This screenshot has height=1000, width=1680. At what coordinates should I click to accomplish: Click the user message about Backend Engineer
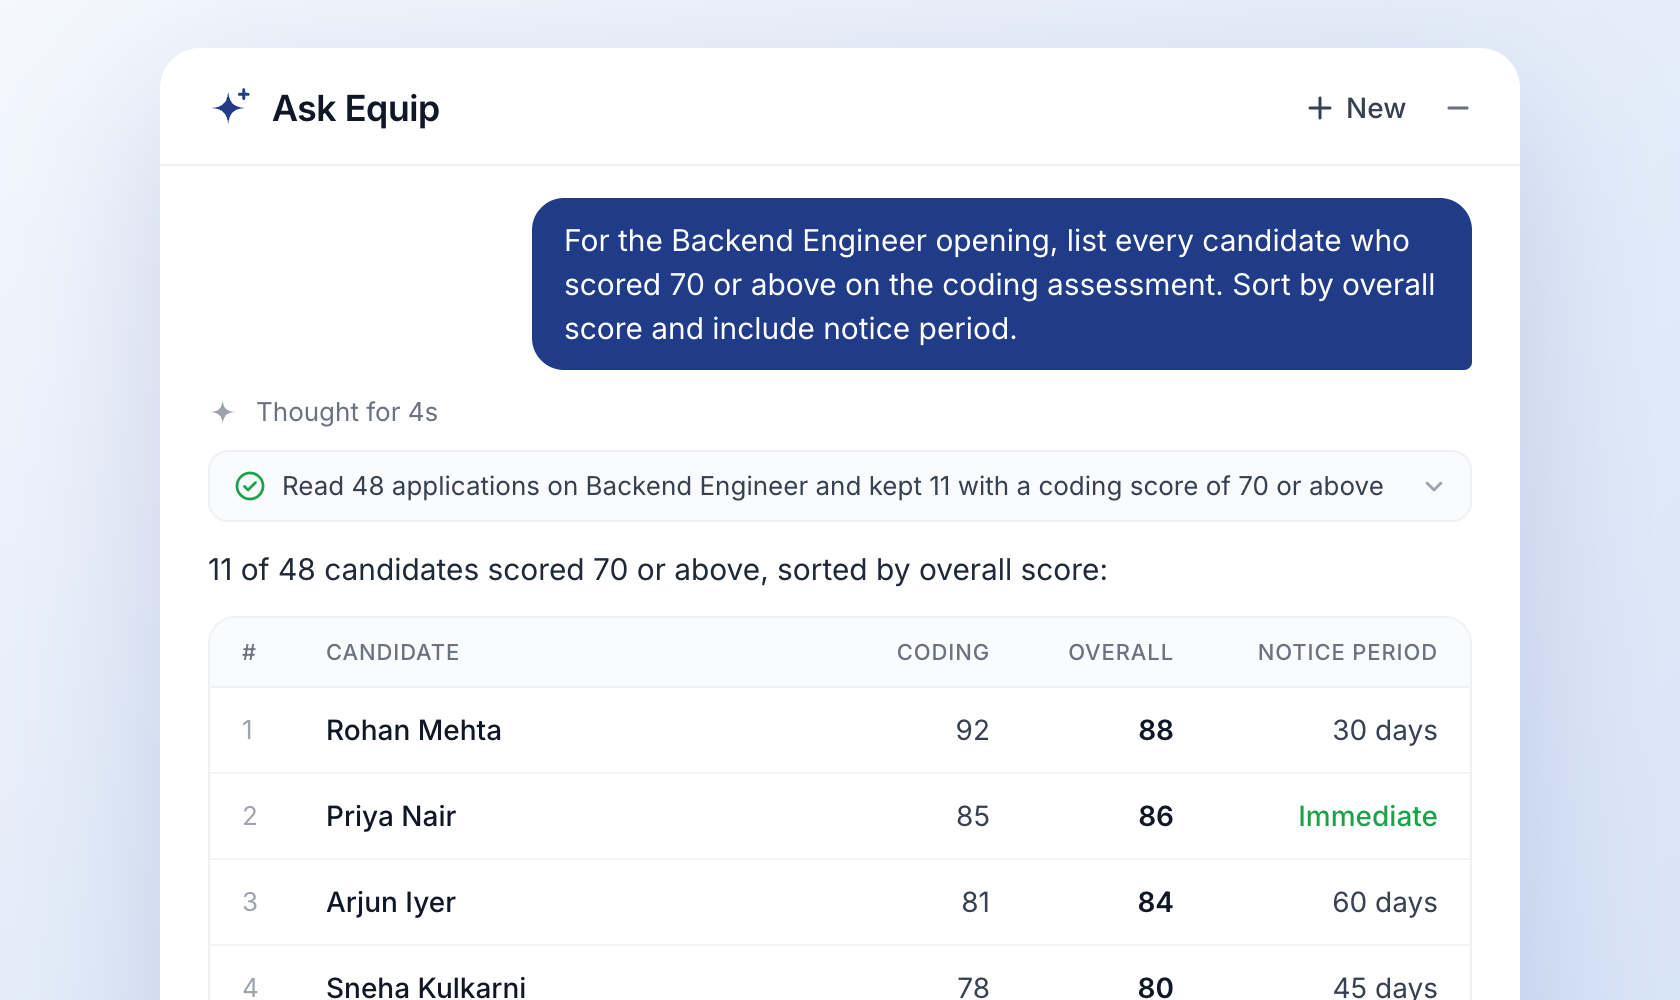point(1001,284)
